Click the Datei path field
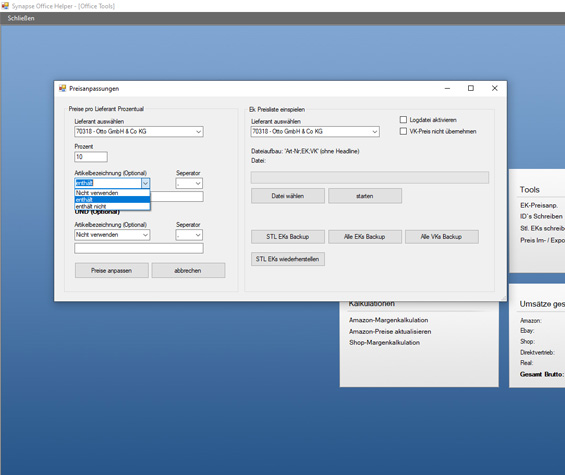Viewport: 565px width, 475px height. [x=370, y=177]
